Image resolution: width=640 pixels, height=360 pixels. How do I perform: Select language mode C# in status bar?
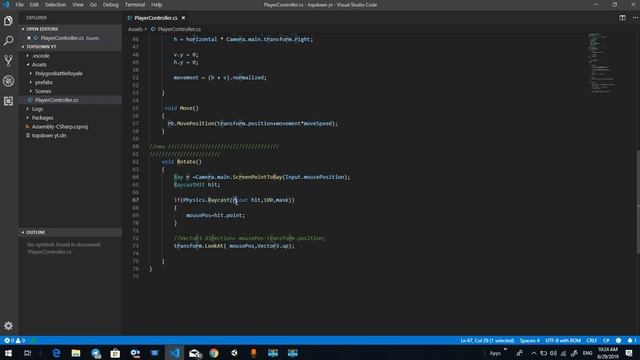(606, 340)
